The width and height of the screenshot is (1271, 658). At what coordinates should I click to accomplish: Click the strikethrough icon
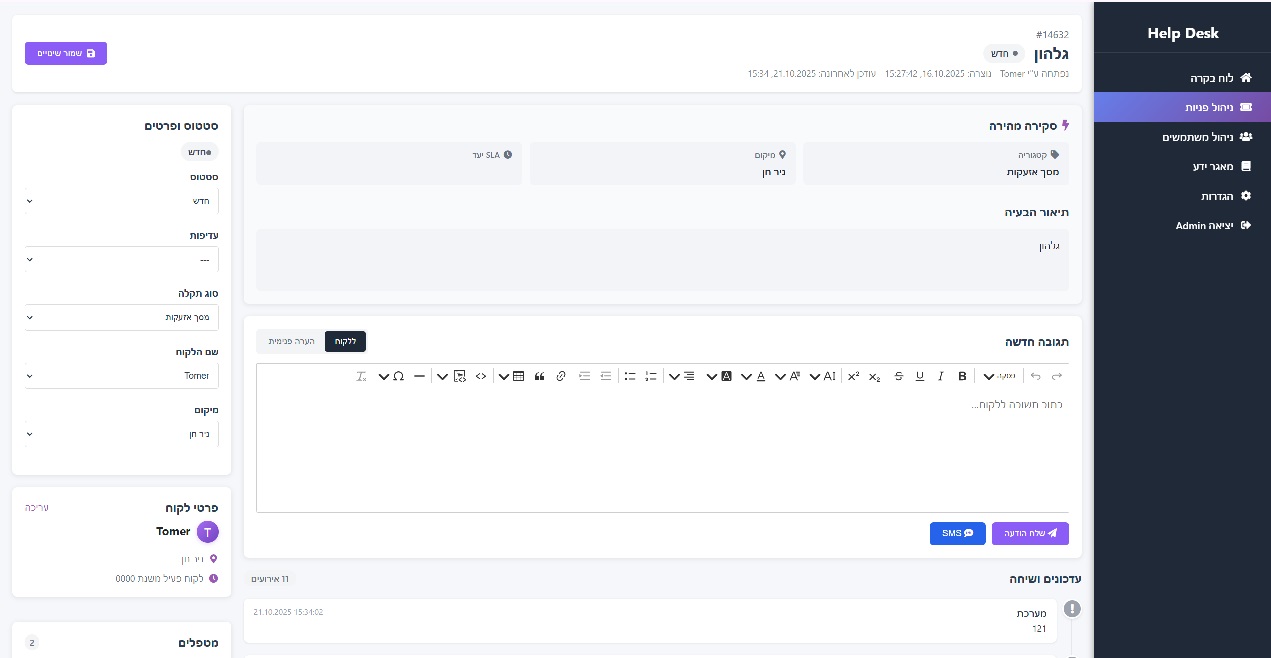click(x=898, y=376)
